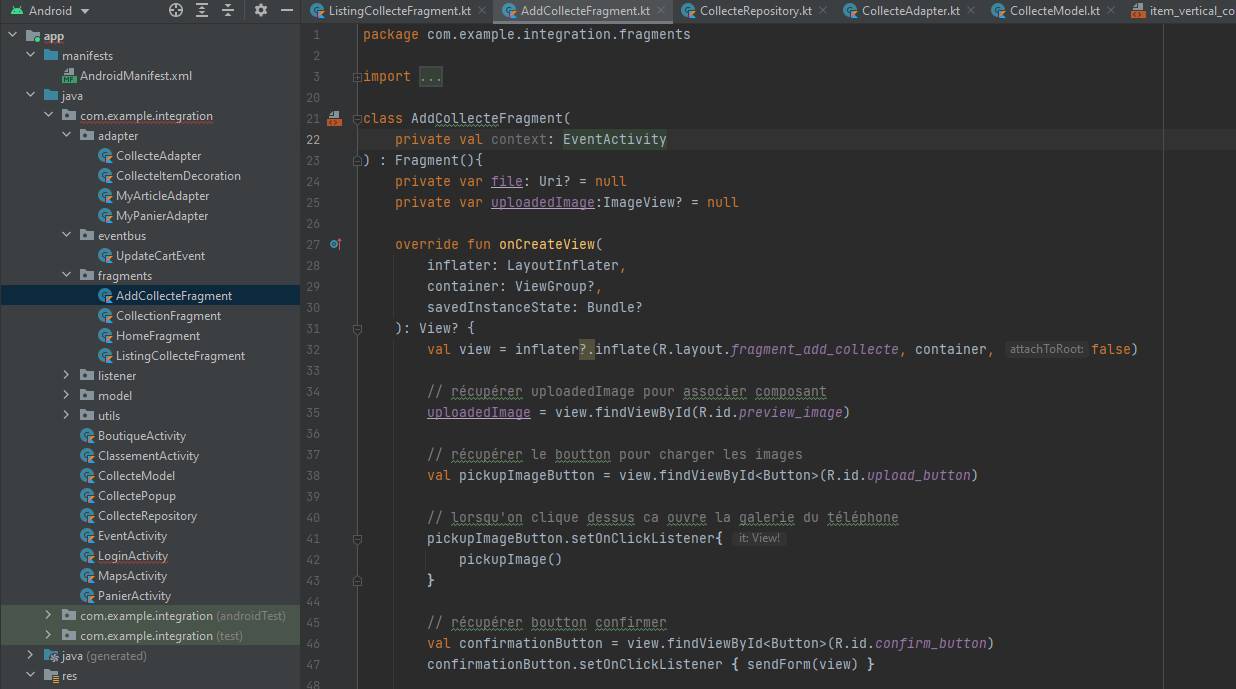Expand the listener package arrow
Image resolution: width=1236 pixels, height=689 pixels.
tap(66, 376)
